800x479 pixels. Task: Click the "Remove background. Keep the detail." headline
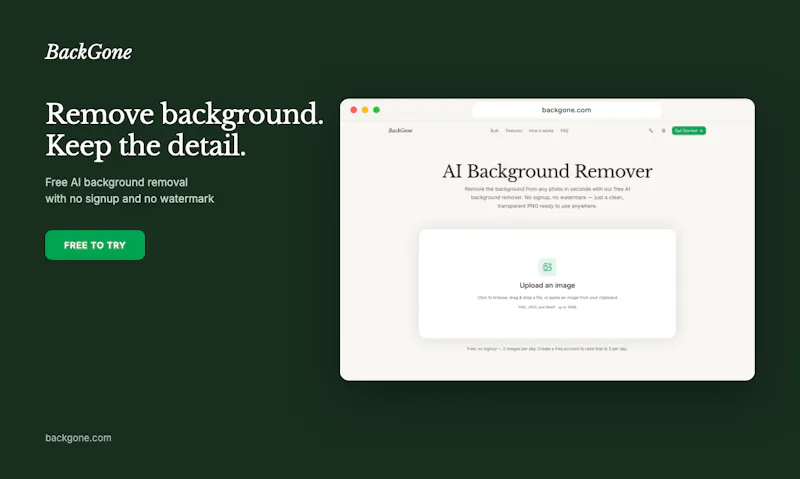point(184,130)
